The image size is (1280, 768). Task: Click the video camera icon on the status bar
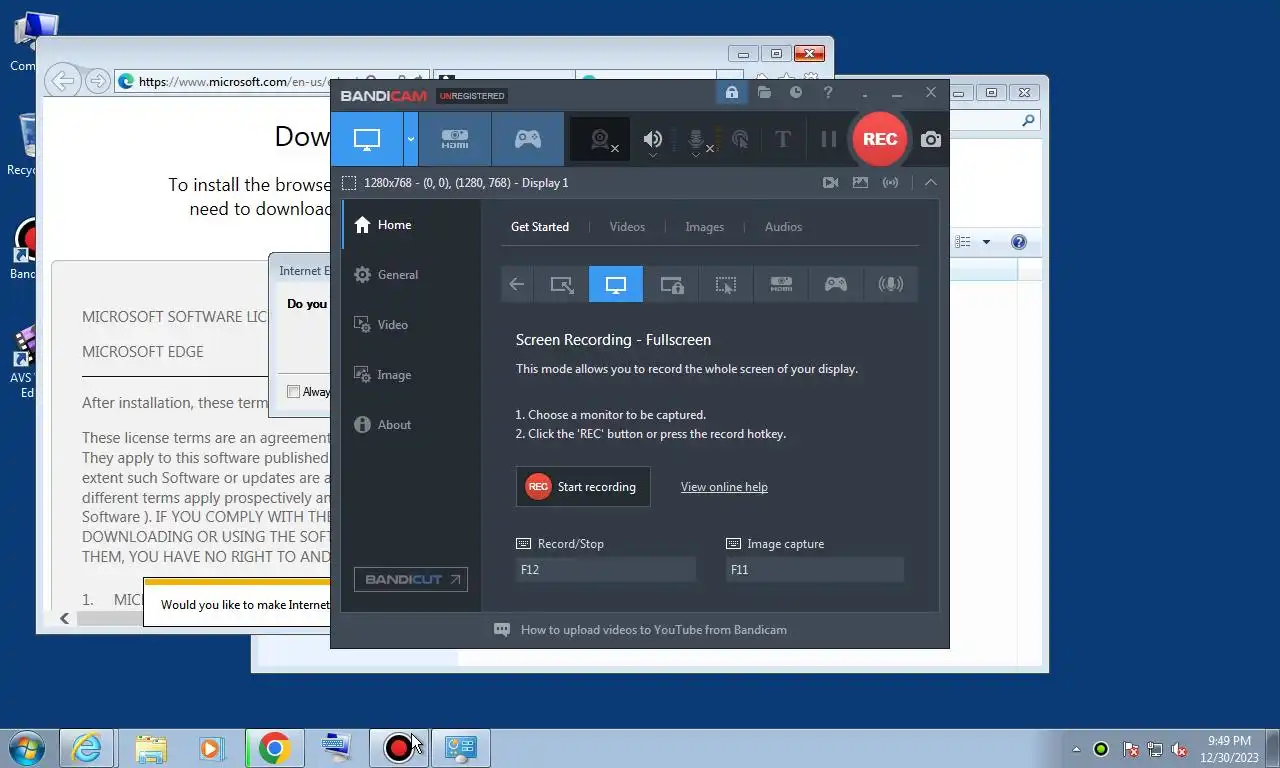pos(830,183)
